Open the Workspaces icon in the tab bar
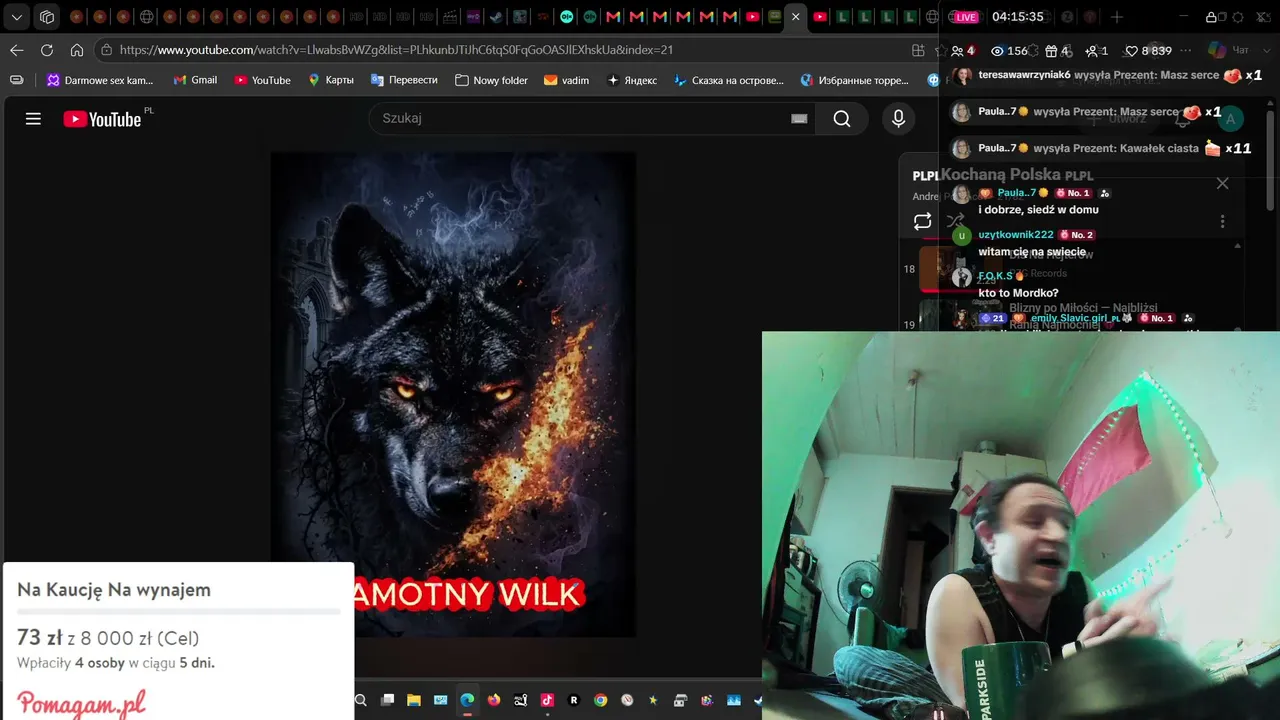Viewport: 1280px width, 720px height. pyautogui.click(x=47, y=17)
